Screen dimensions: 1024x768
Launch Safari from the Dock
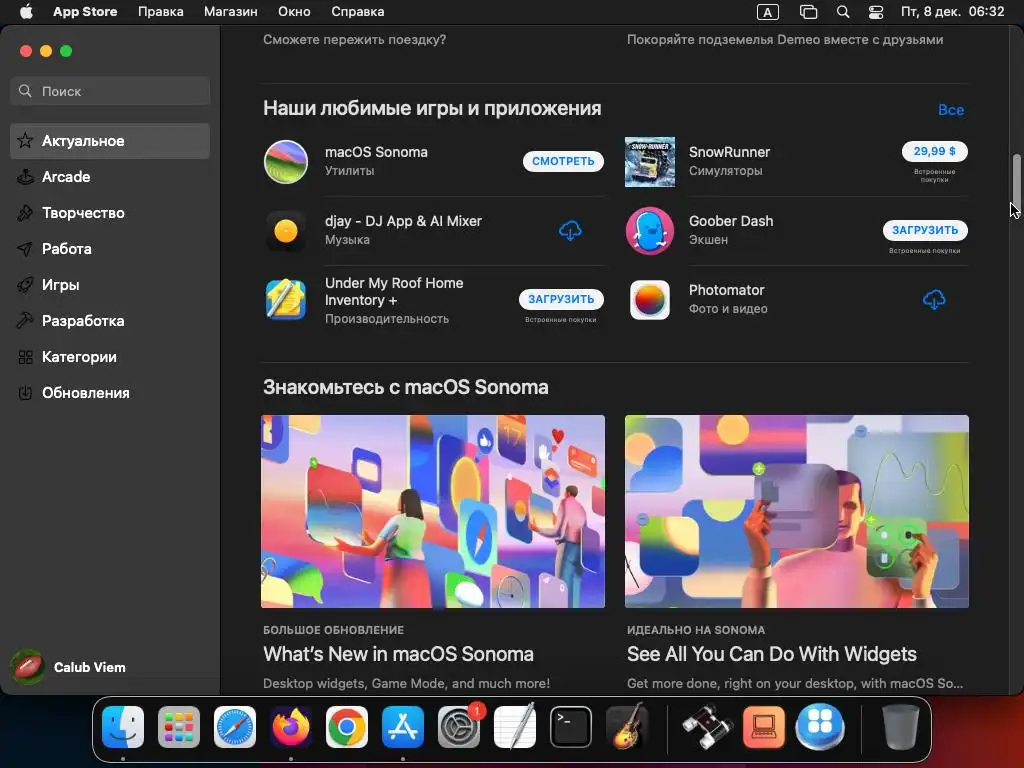pyautogui.click(x=234, y=727)
